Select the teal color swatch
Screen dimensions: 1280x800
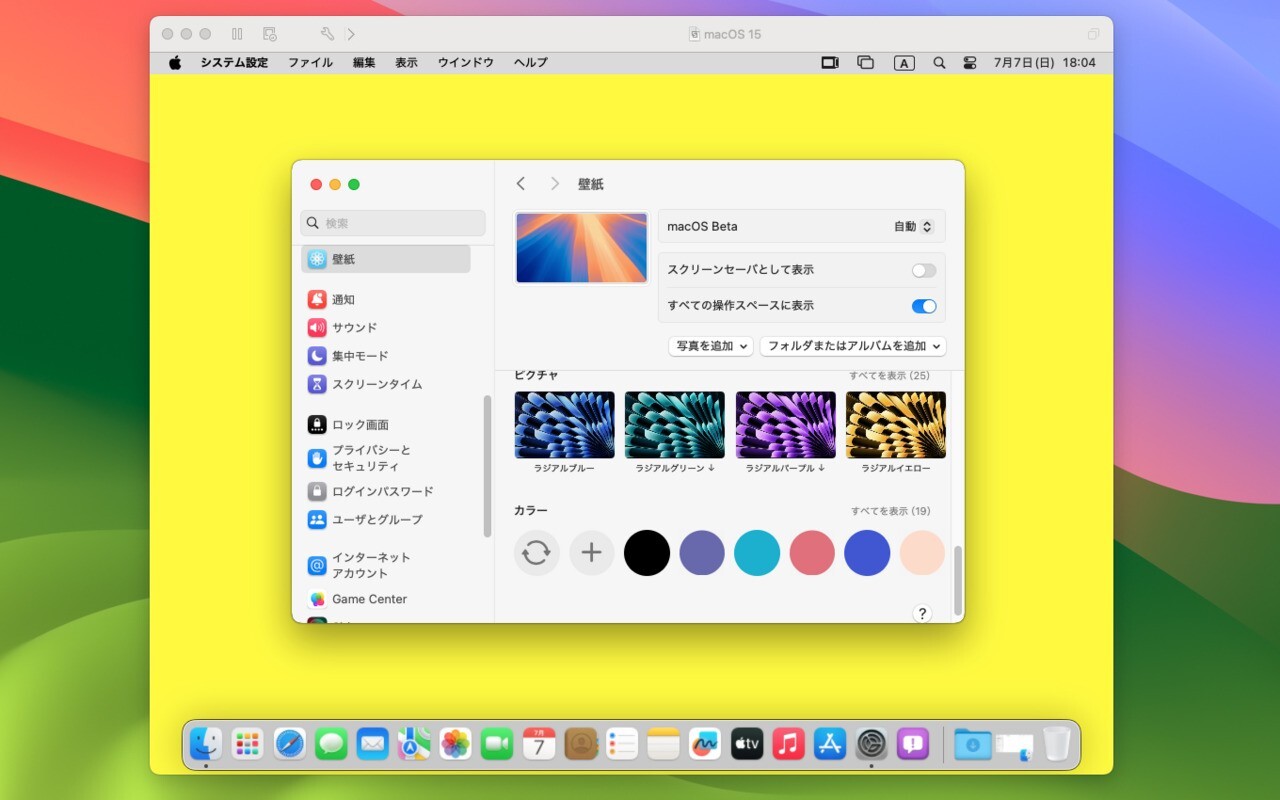pyautogui.click(x=757, y=552)
